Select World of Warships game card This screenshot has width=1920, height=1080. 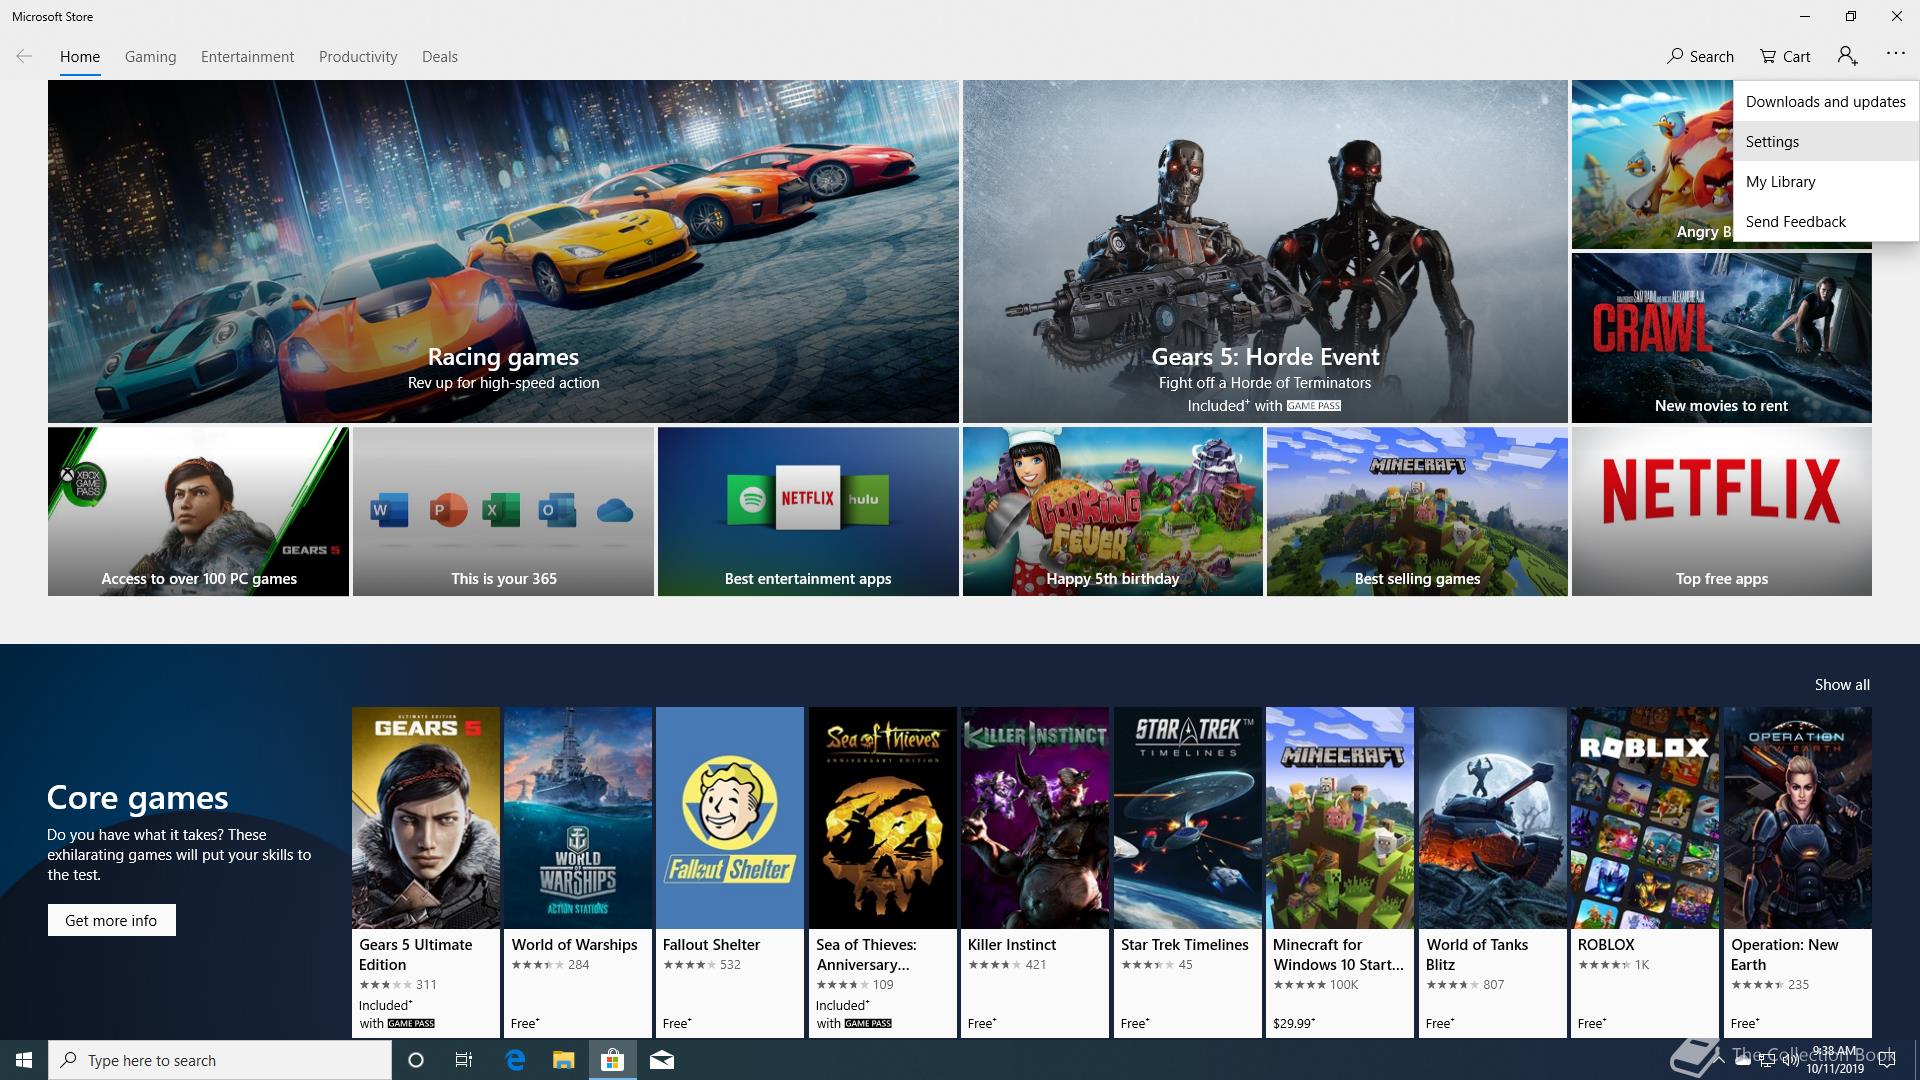point(578,872)
